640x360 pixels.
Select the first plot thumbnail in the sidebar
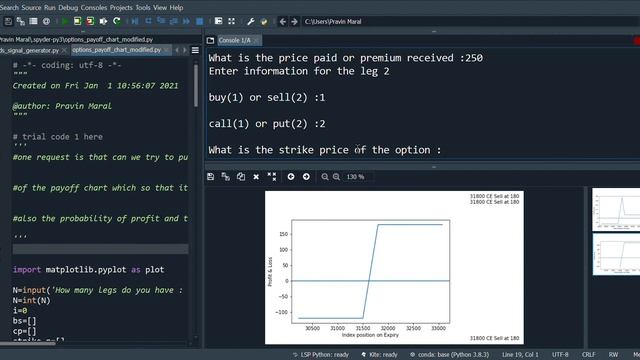(616, 210)
